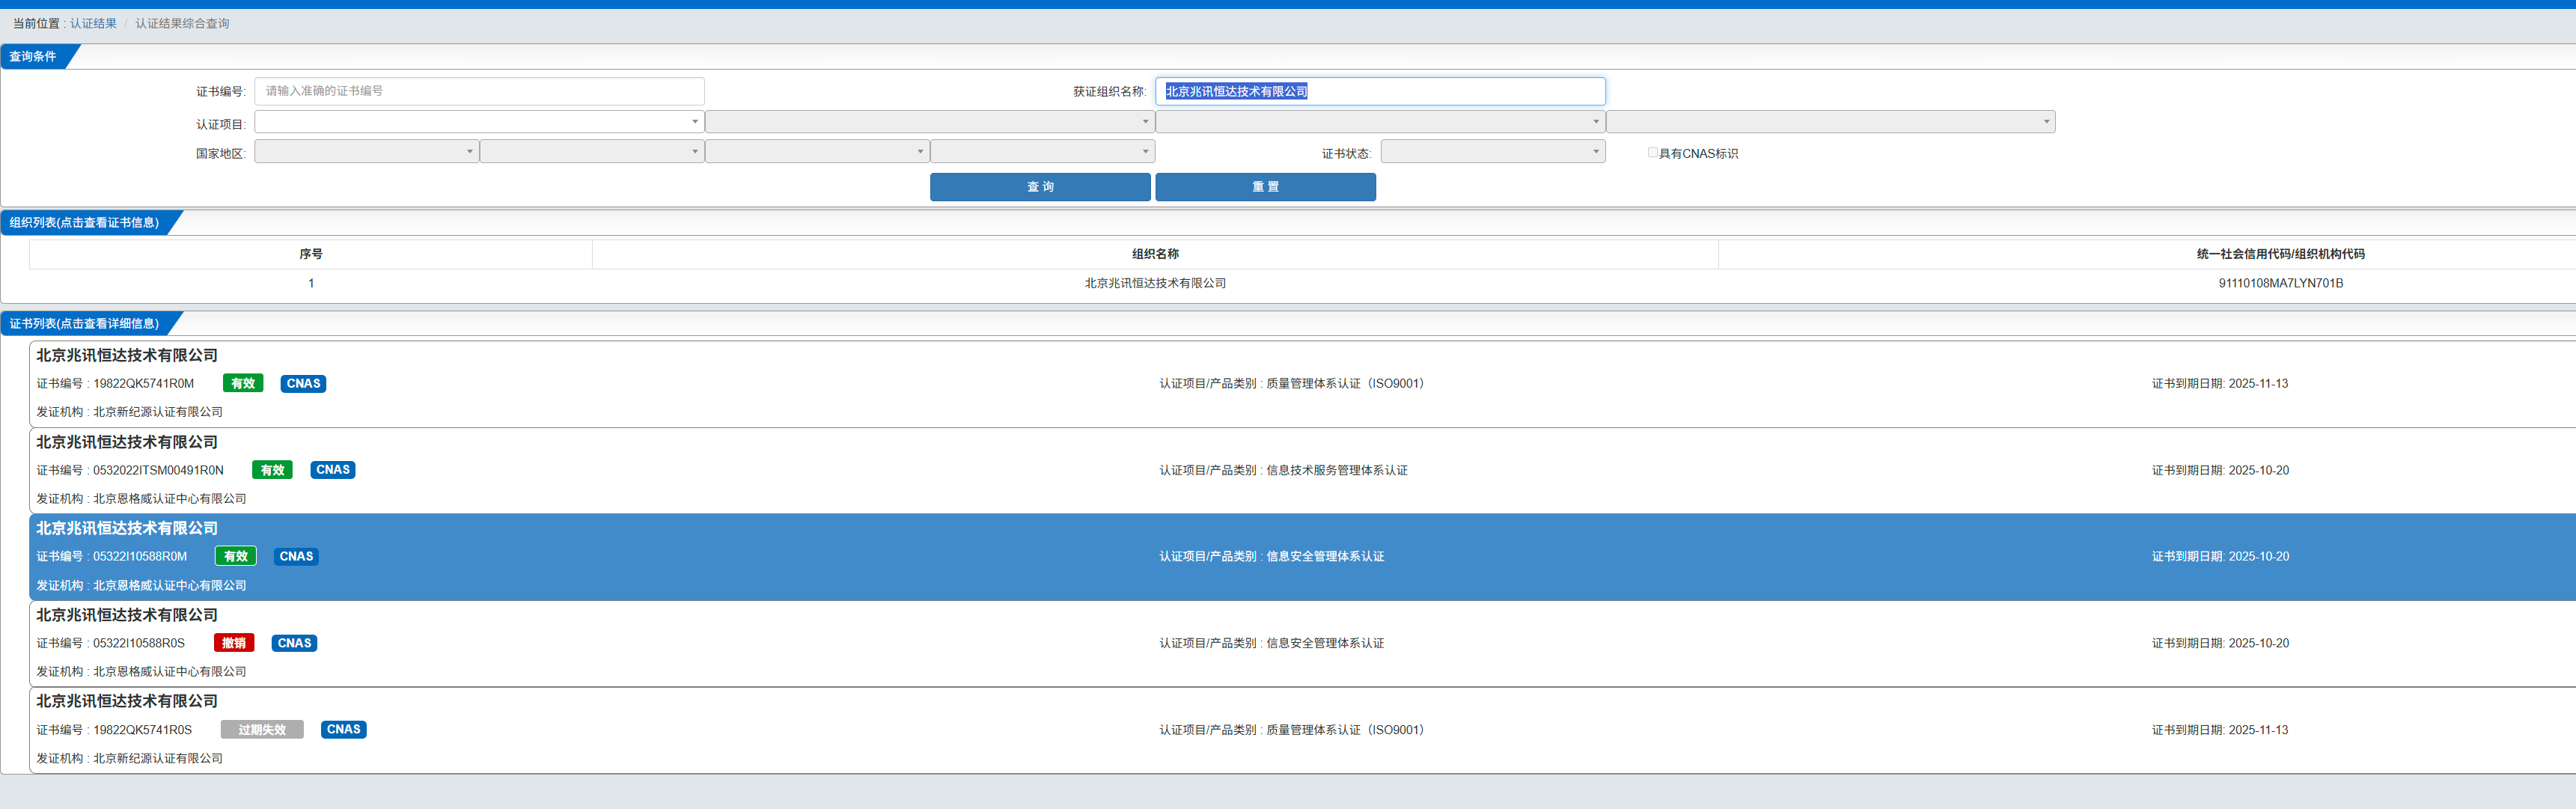2576x809 pixels.
Task: Click the 序号 column header
Action: point(311,254)
